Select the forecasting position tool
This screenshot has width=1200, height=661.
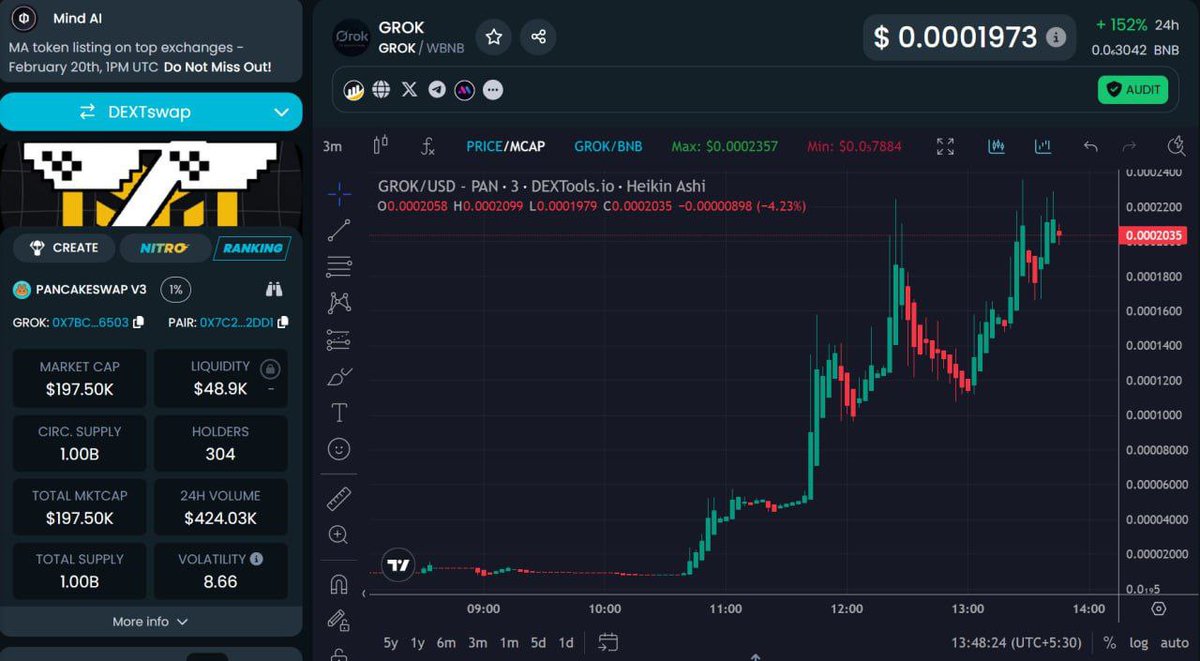(x=339, y=340)
